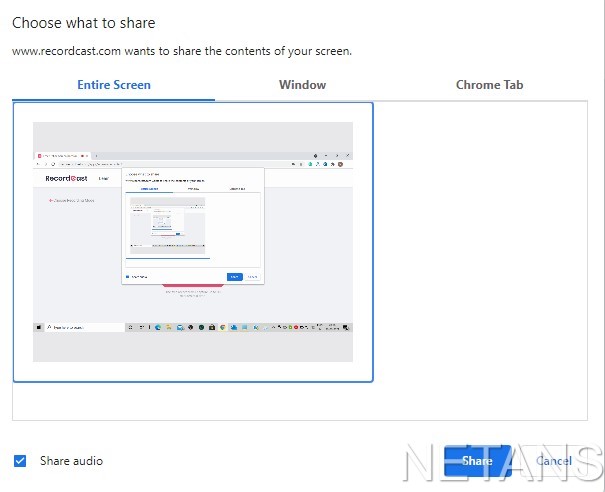Image resolution: width=605 pixels, height=492 pixels.
Task: Switch to the Entire Screen tab
Action: point(114,85)
